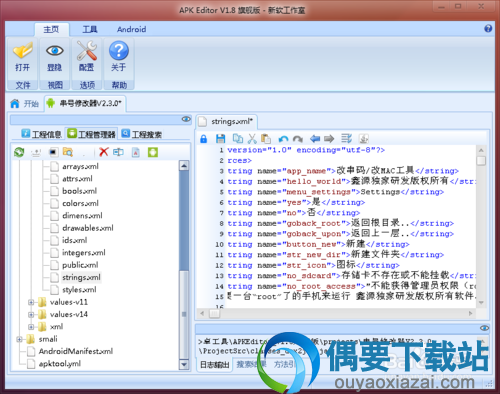This screenshot has height=394, width=500.
Task: Click the red X delete icon
Action: (104, 152)
